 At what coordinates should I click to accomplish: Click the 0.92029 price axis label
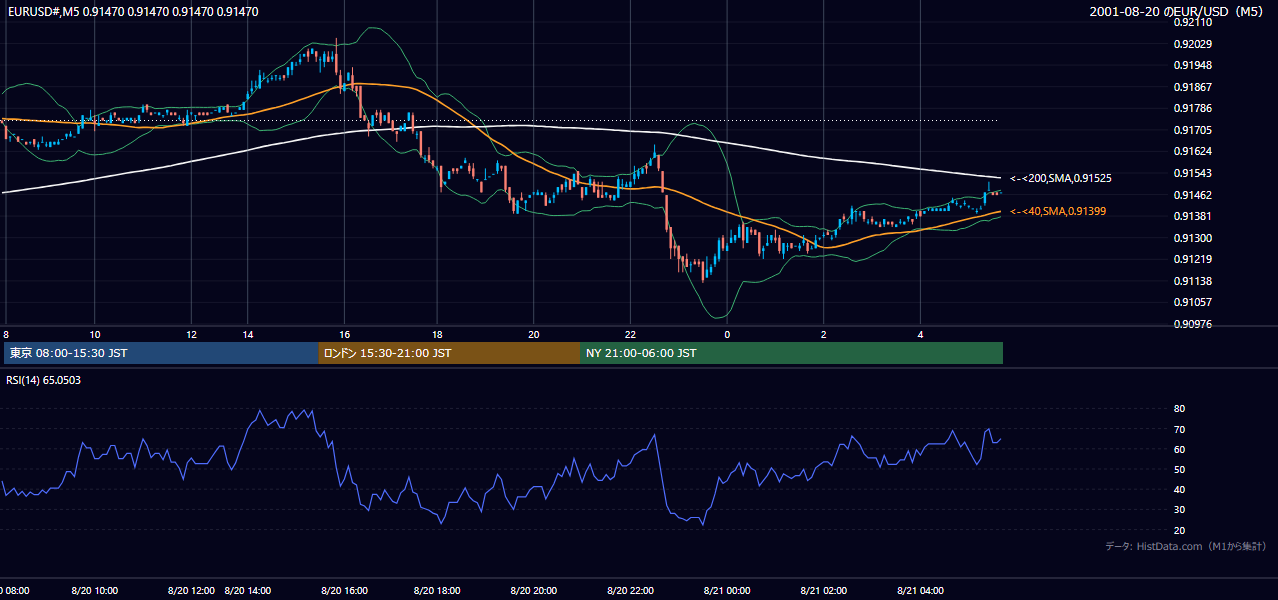[x=1194, y=44]
